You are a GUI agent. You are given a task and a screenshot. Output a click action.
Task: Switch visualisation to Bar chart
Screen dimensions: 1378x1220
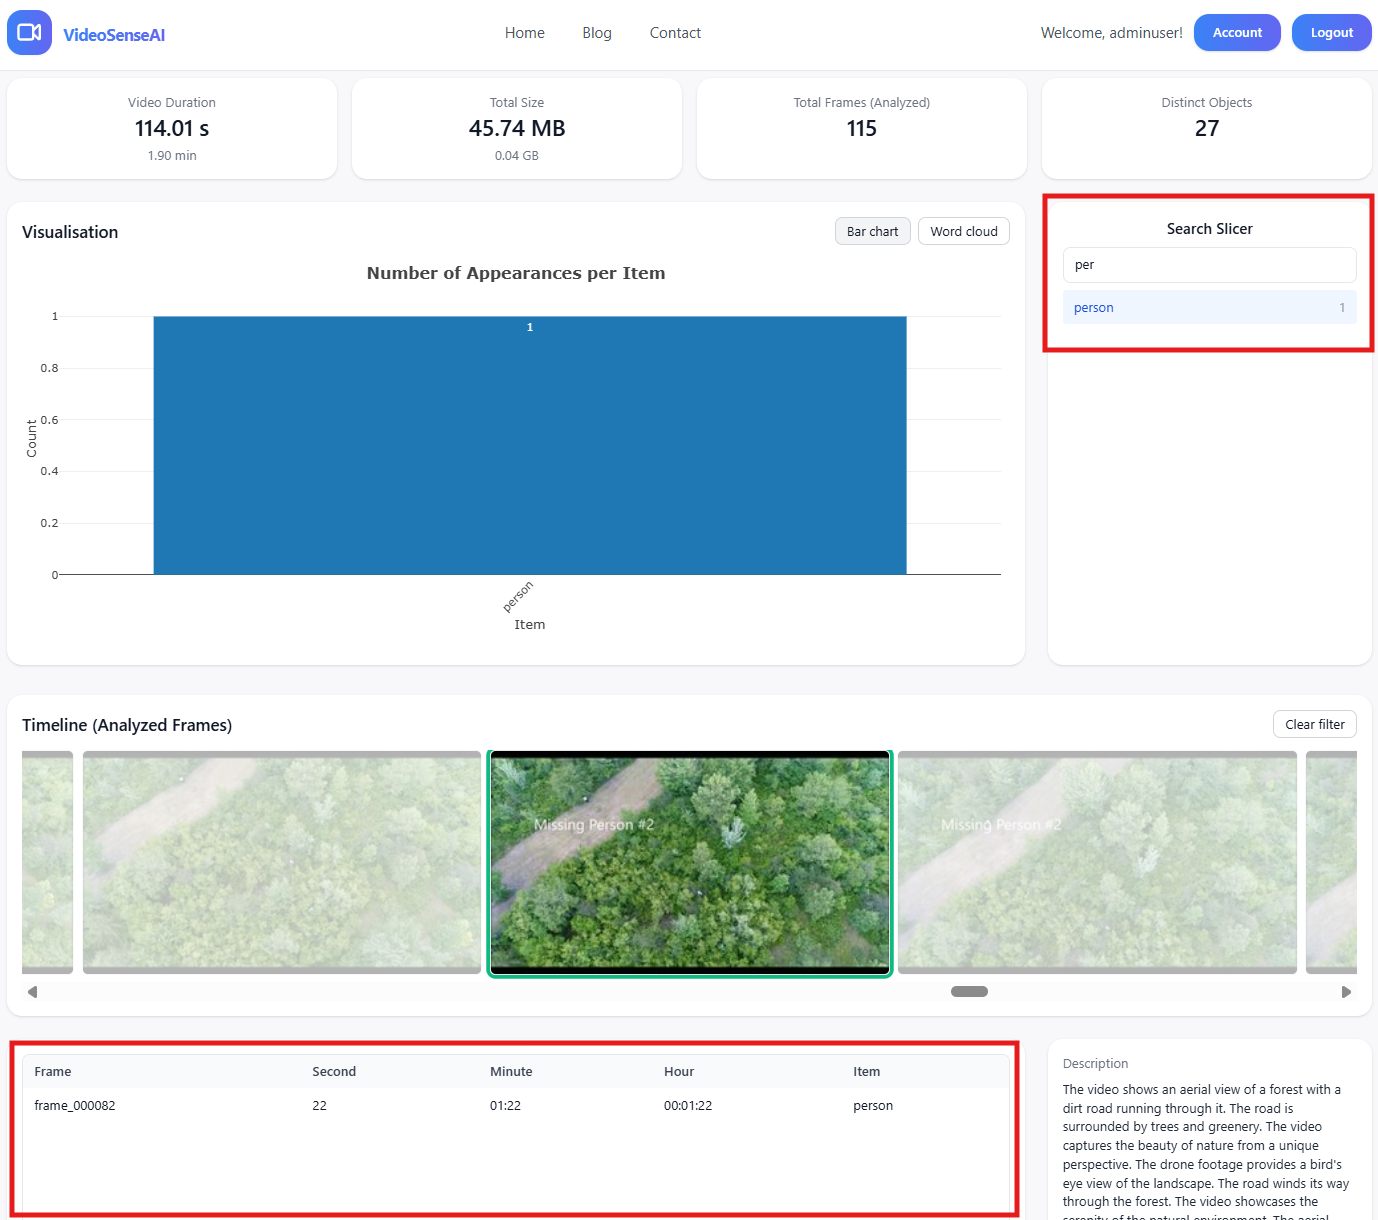click(872, 231)
